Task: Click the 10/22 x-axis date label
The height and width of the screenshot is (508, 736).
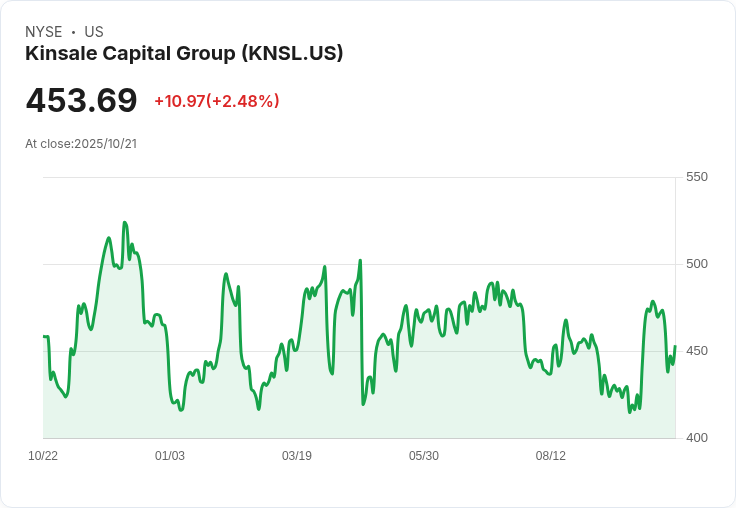Action: (43, 455)
